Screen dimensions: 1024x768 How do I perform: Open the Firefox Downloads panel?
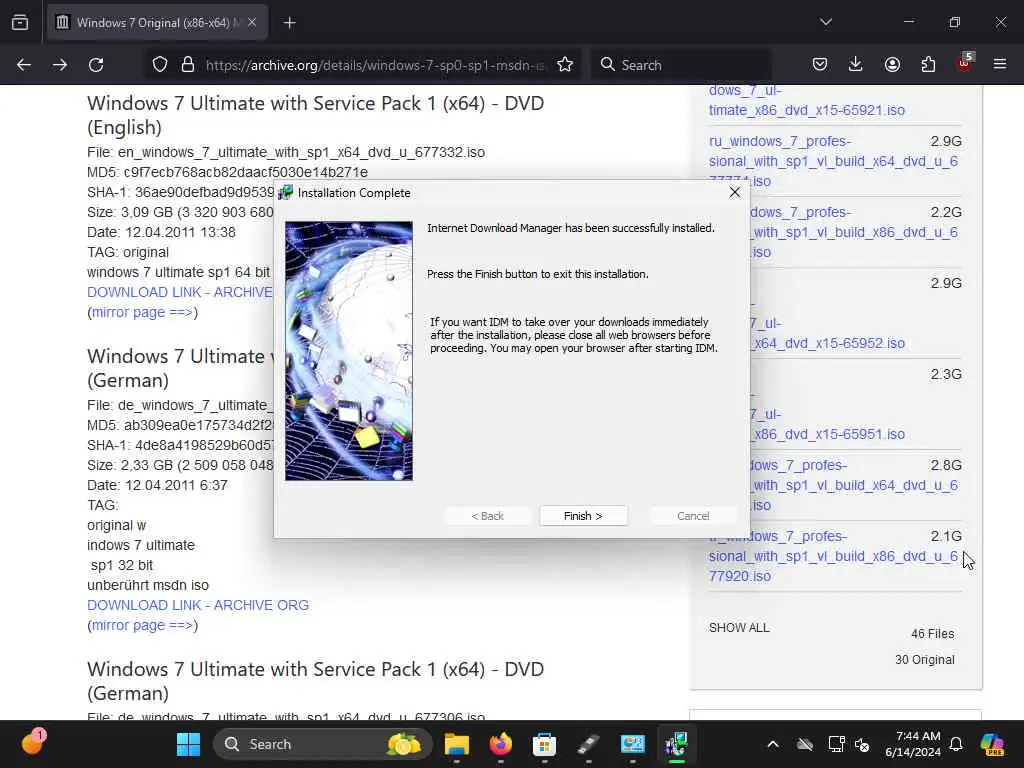856,65
